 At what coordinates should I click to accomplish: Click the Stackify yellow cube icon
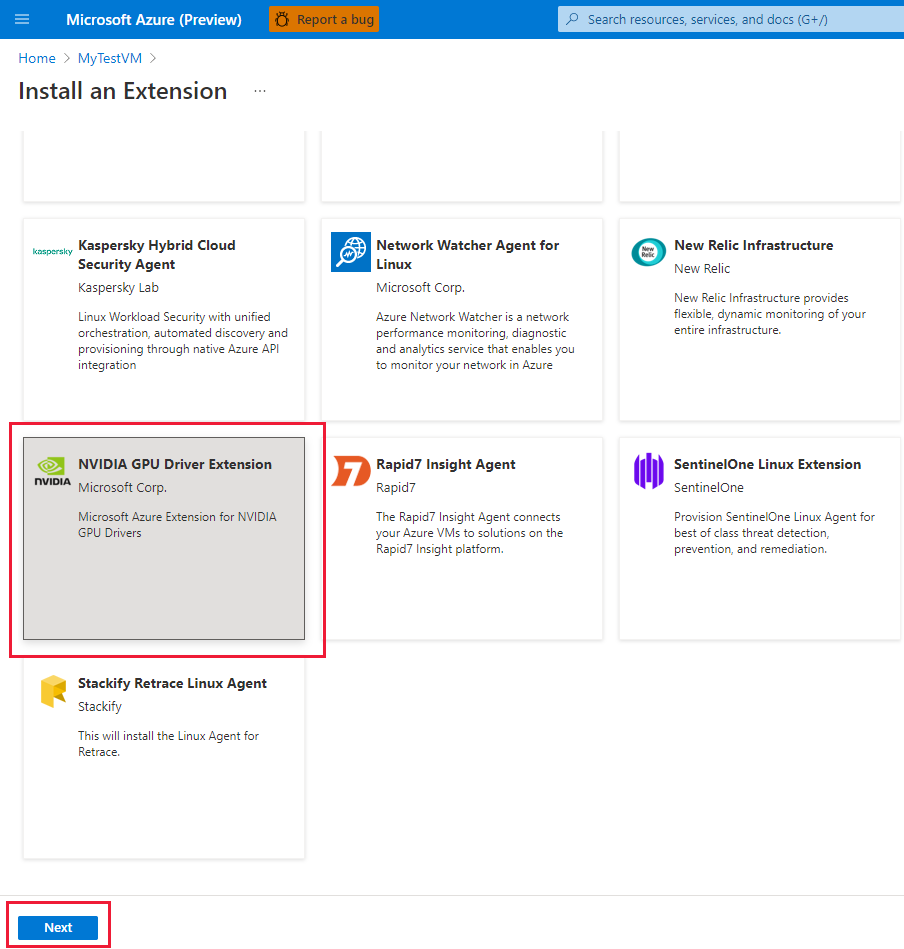click(x=52, y=690)
